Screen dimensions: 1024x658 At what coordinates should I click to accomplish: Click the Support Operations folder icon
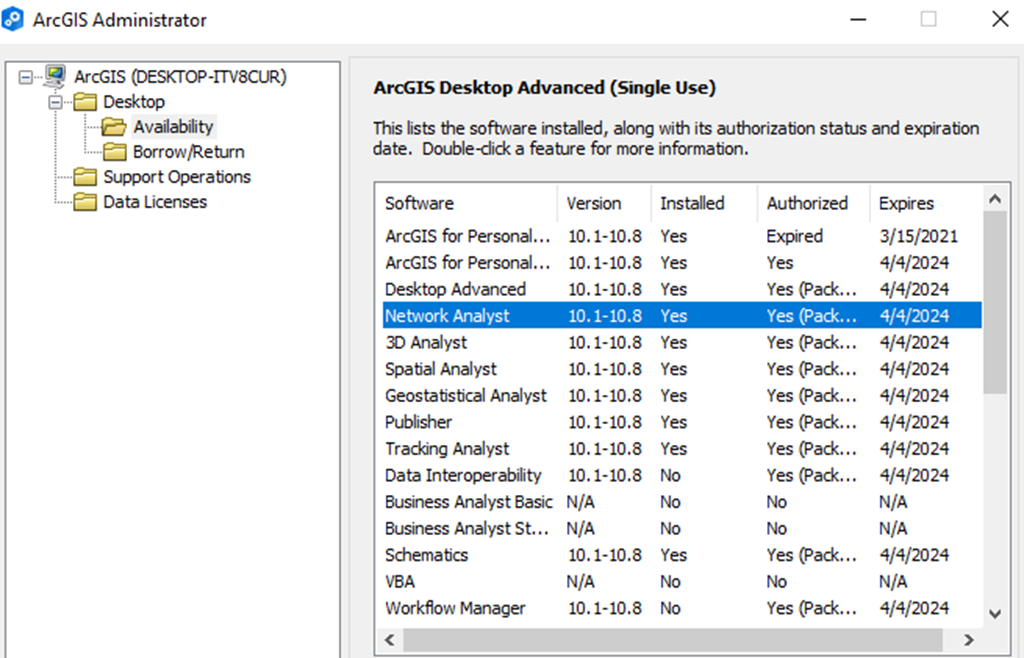click(x=85, y=177)
